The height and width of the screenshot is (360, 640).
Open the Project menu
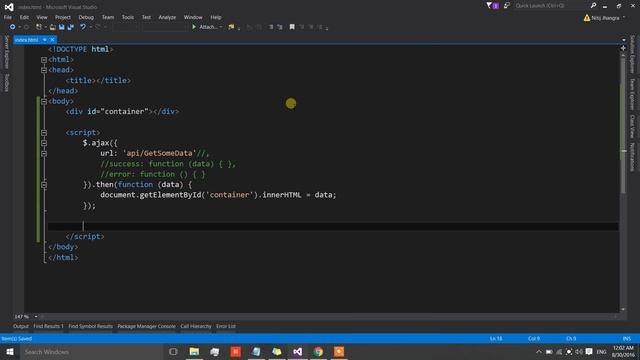(63, 17)
